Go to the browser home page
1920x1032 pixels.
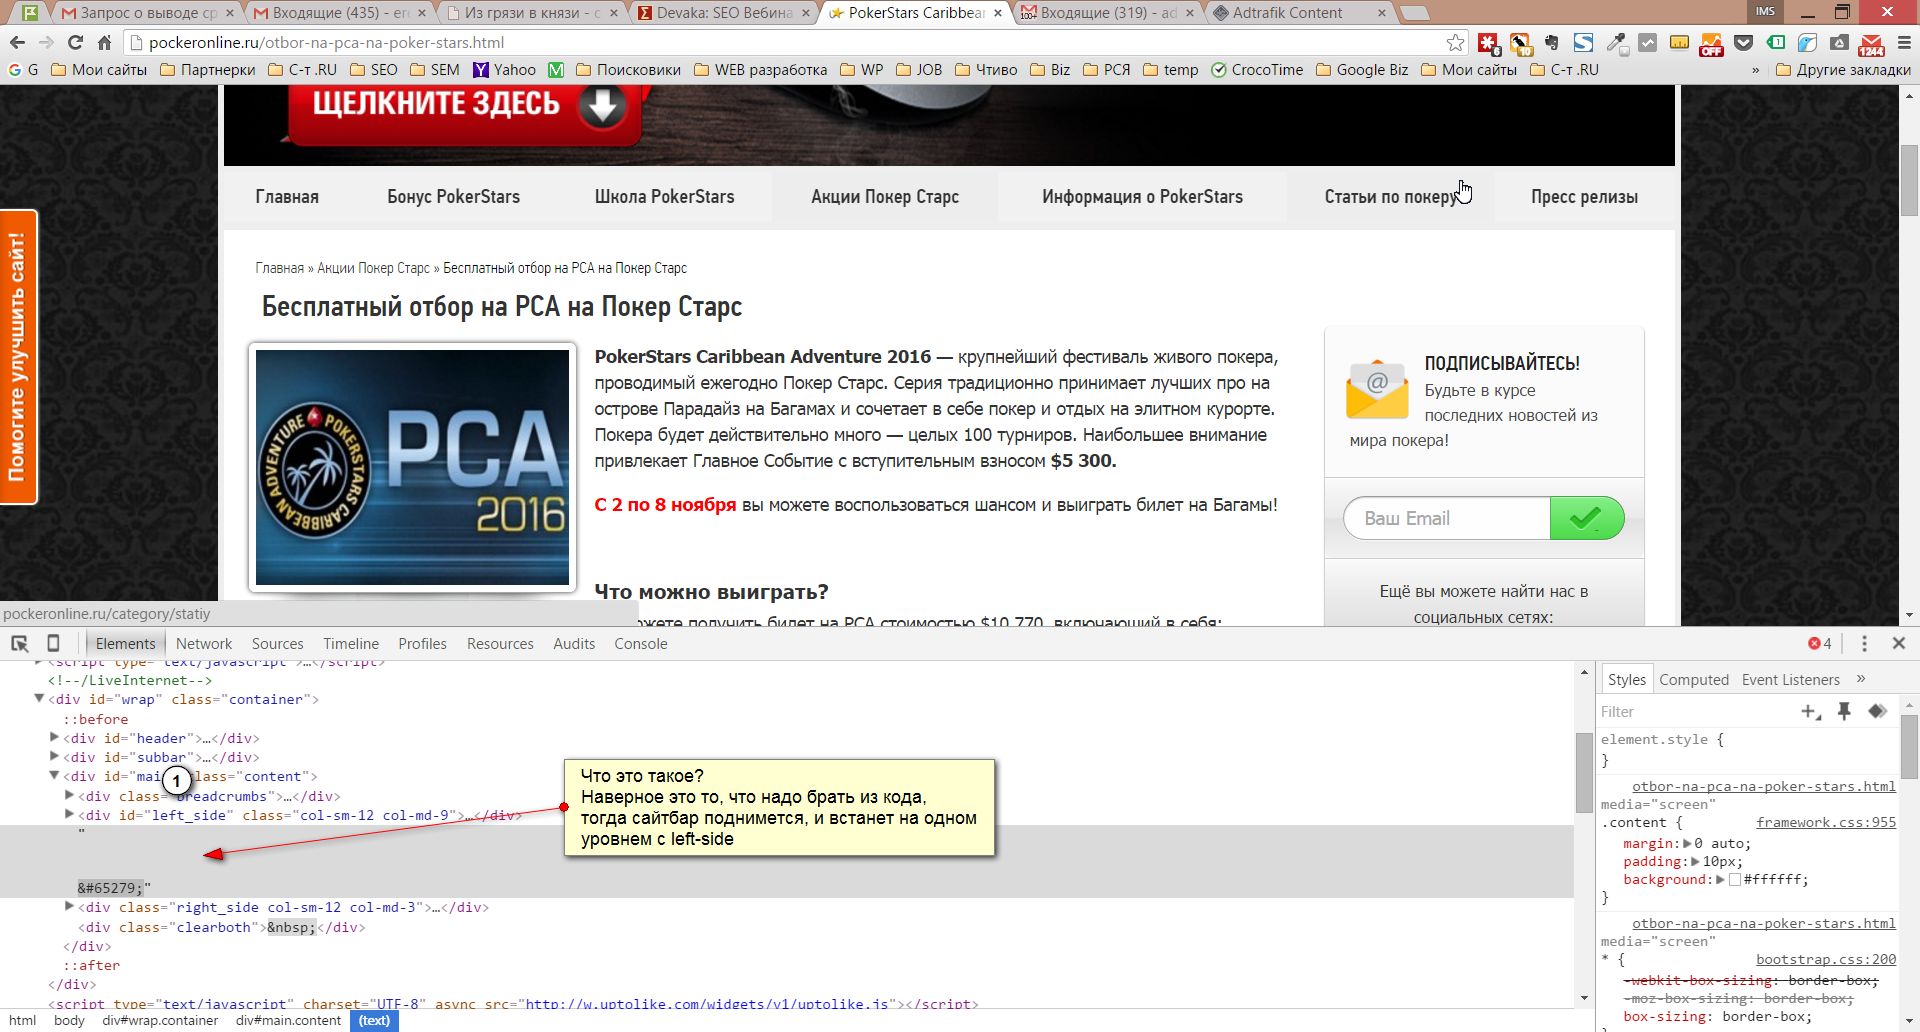104,43
